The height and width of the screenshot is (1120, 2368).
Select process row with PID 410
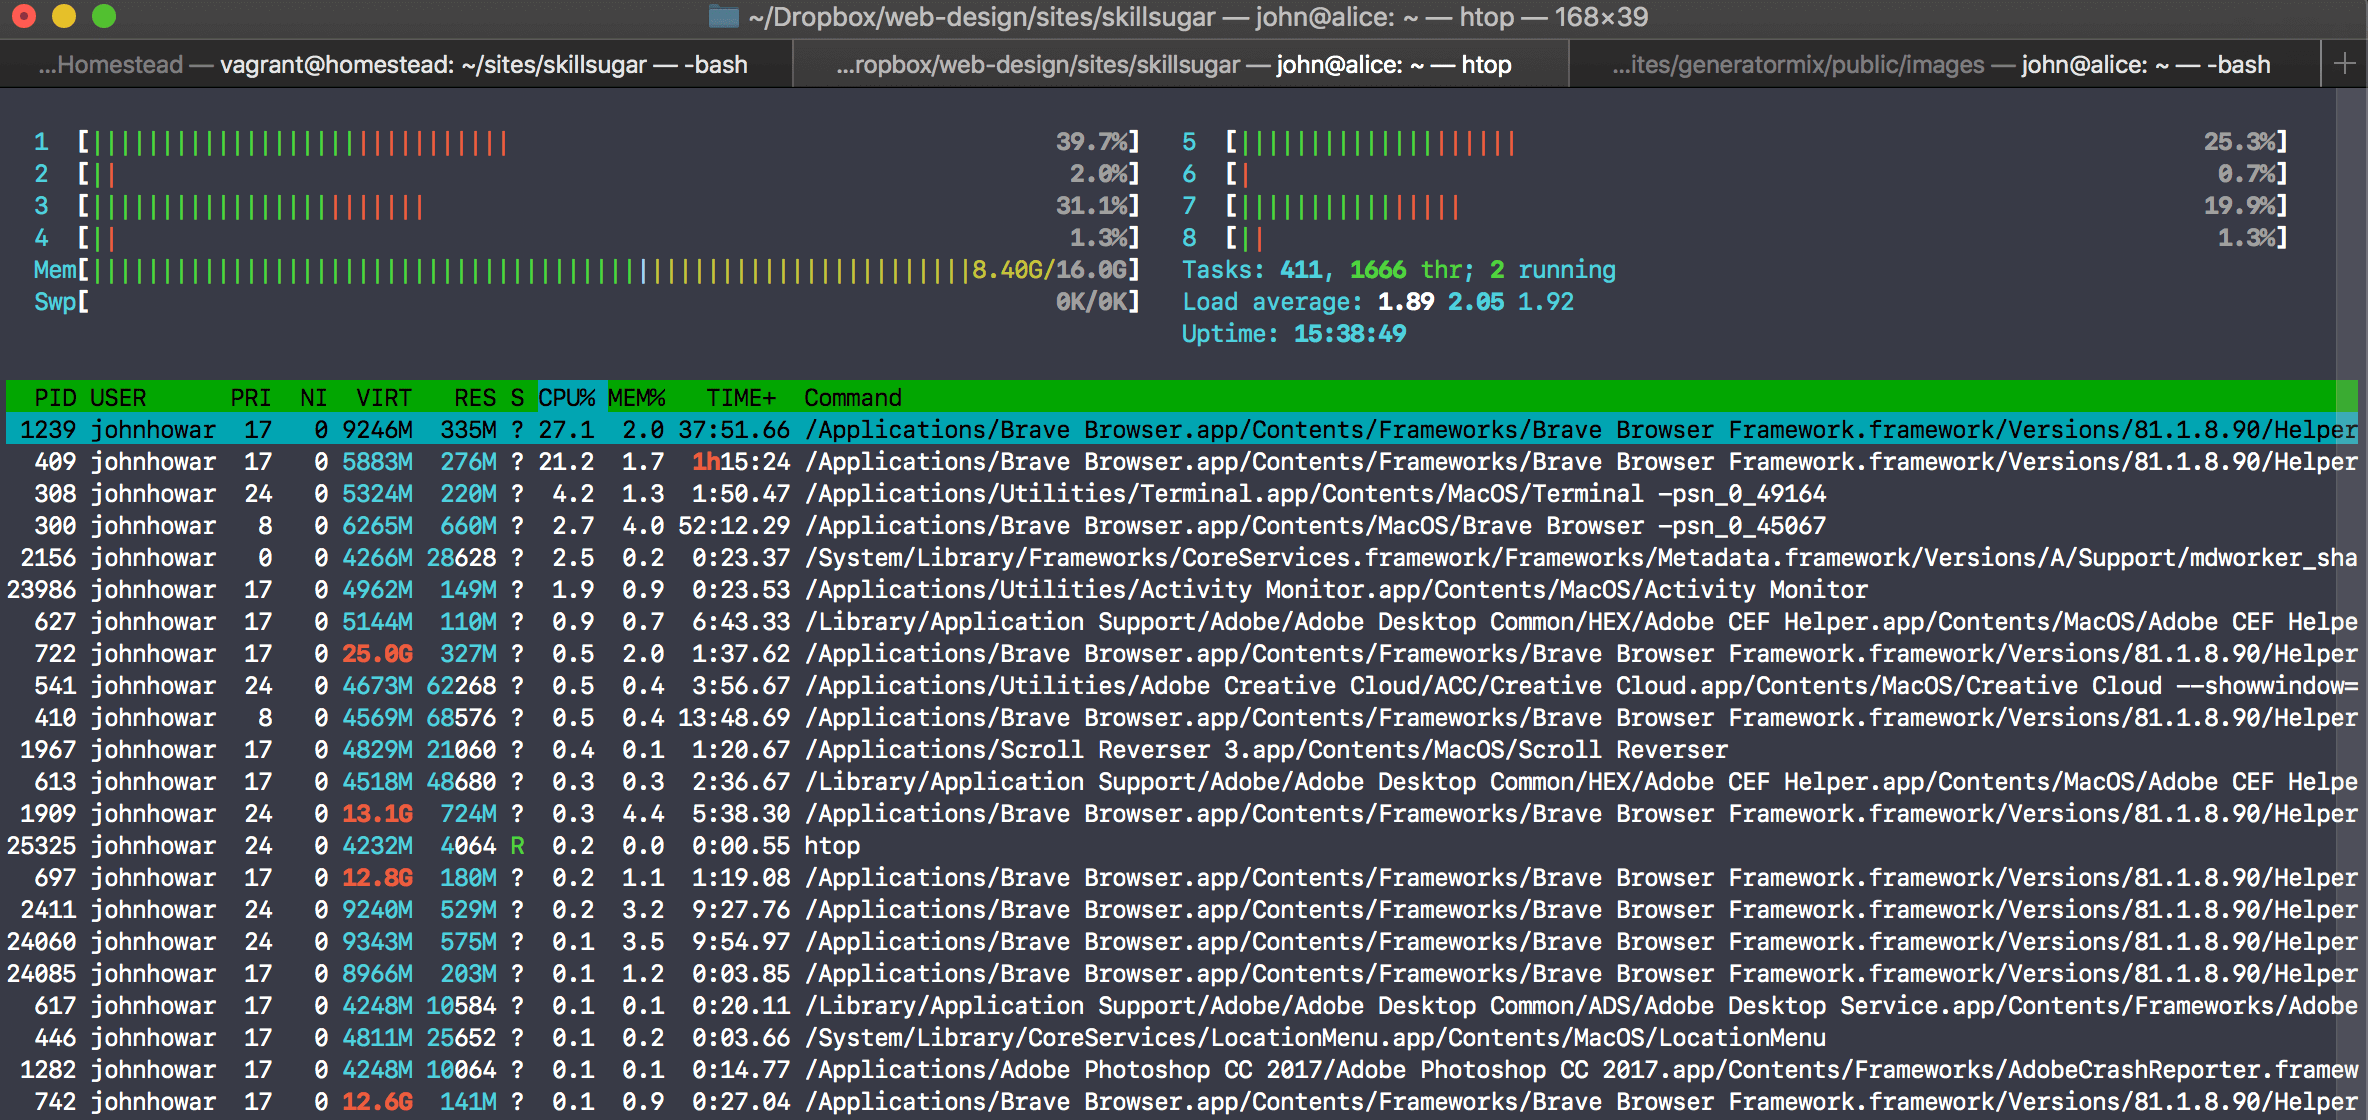coord(1182,718)
